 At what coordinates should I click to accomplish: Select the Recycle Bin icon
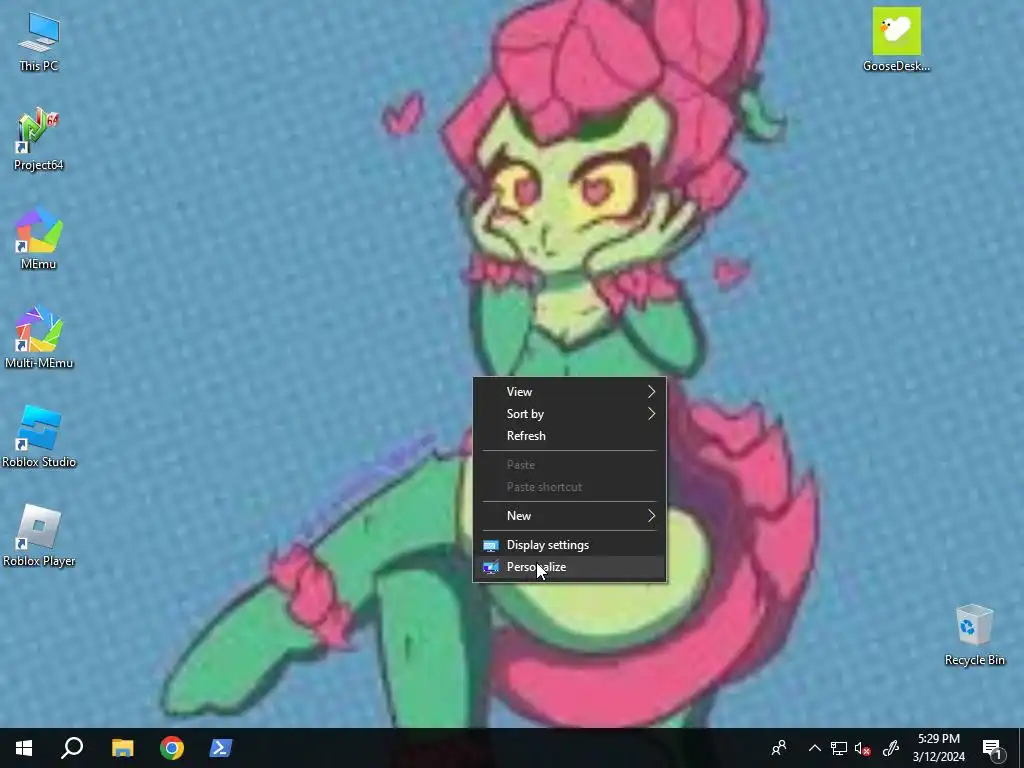pos(974,635)
